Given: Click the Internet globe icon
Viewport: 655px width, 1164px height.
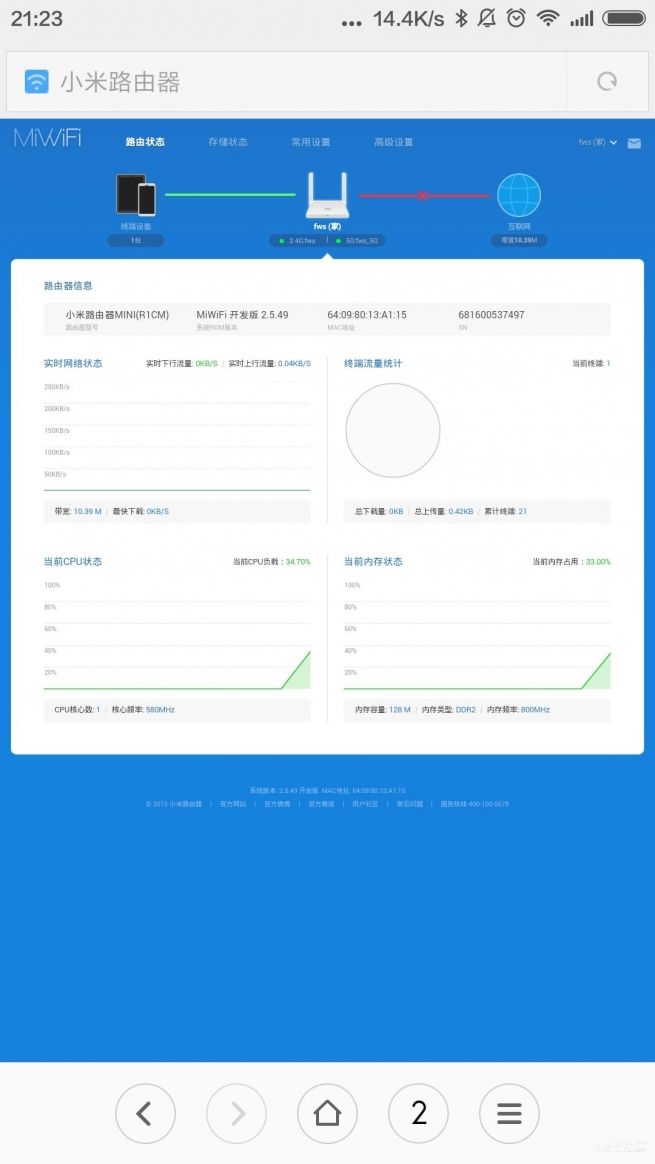Looking at the screenshot, I should click(x=518, y=195).
